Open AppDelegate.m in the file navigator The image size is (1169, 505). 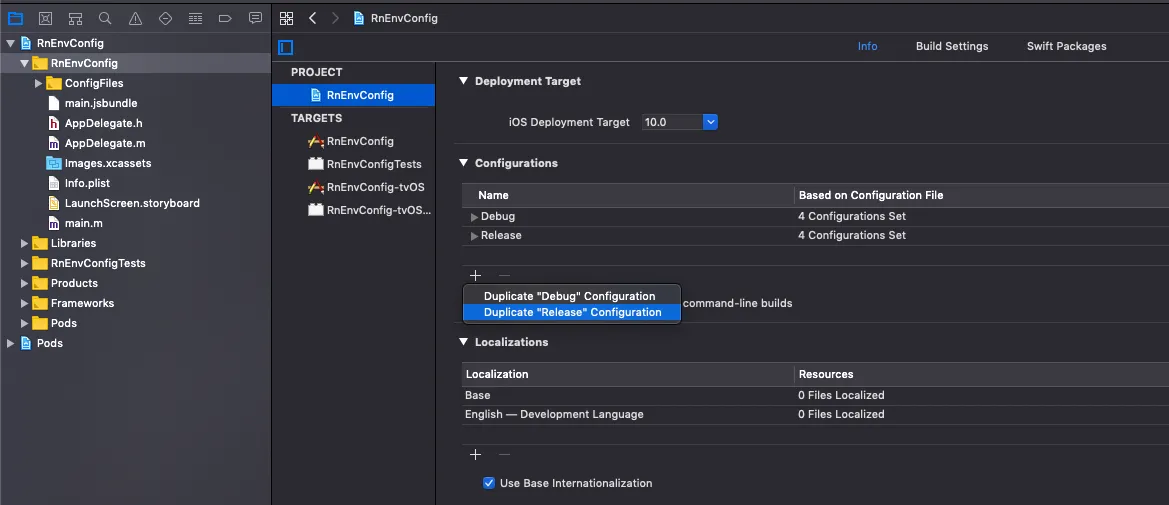pyautogui.click(x=105, y=143)
